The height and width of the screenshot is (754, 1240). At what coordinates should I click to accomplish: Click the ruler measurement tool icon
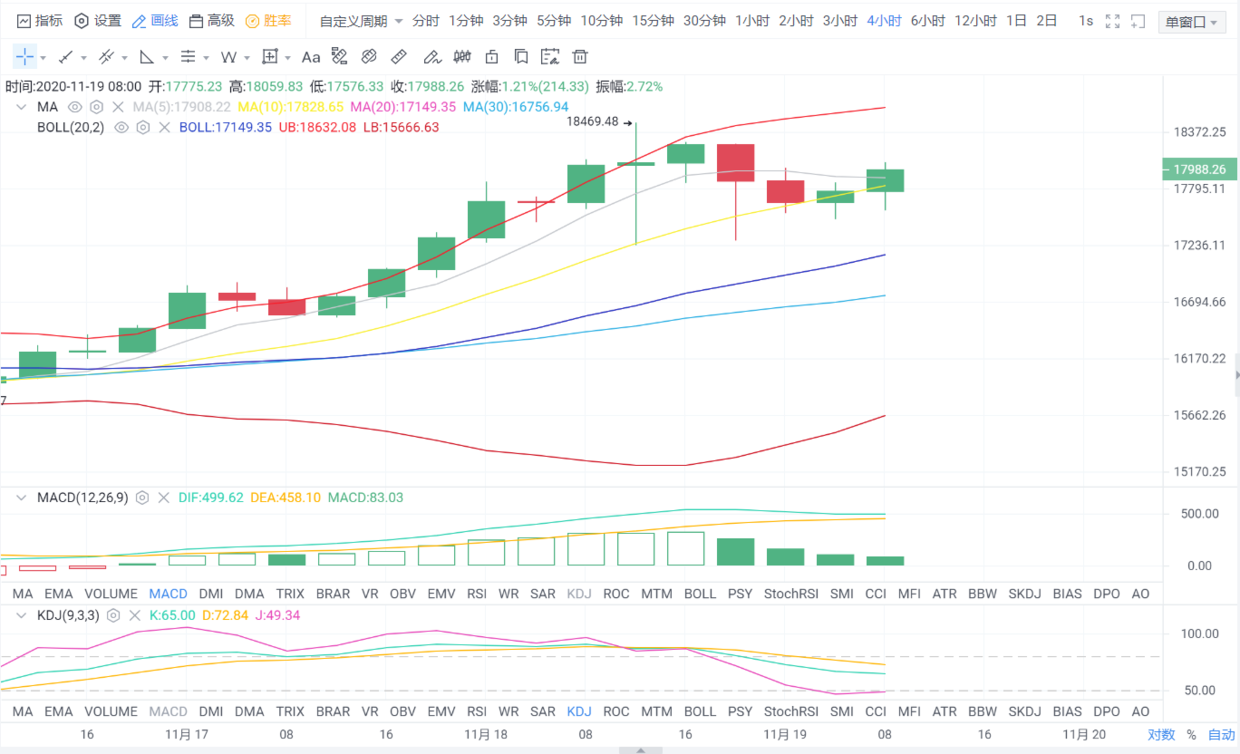(398, 57)
